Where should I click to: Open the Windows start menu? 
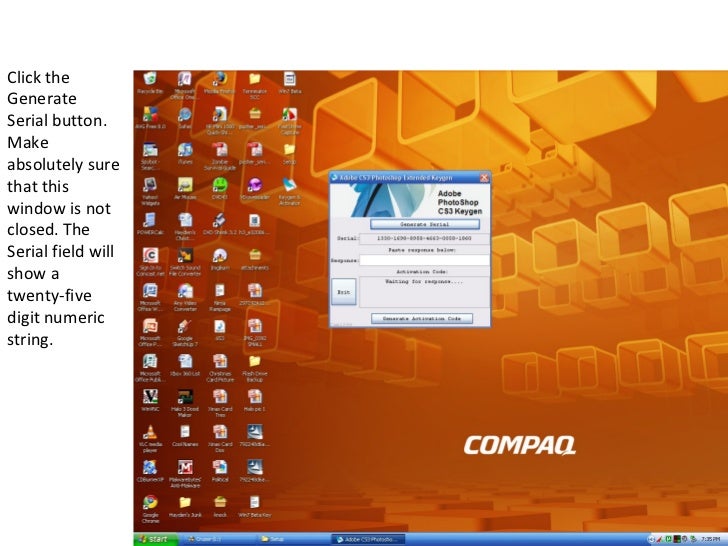[156, 539]
